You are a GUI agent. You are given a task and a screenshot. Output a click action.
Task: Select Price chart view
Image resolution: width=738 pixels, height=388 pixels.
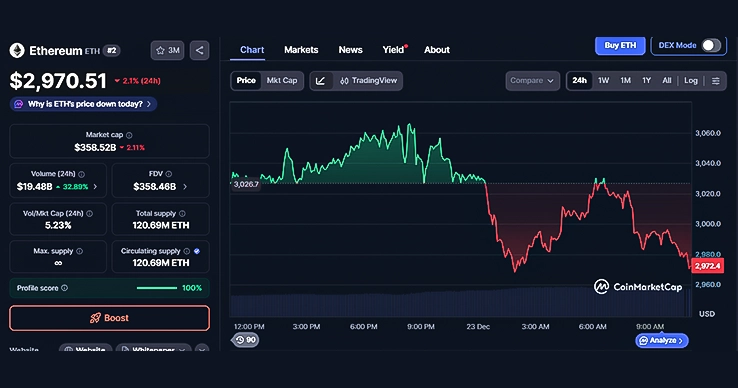(246, 81)
